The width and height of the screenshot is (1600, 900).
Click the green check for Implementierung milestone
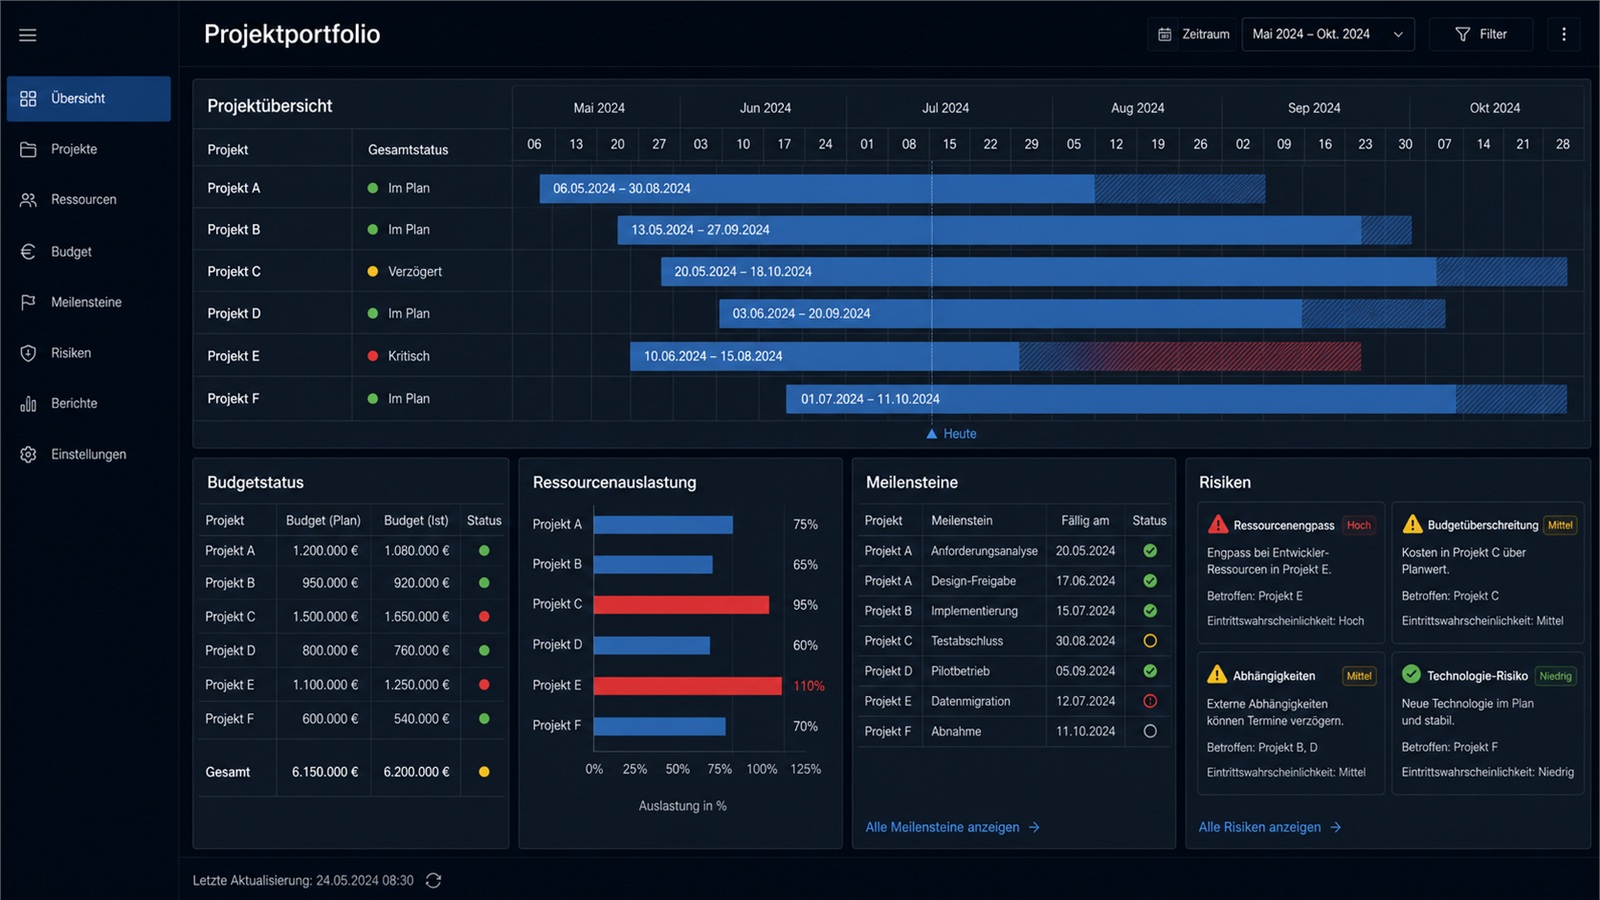pyautogui.click(x=1150, y=611)
